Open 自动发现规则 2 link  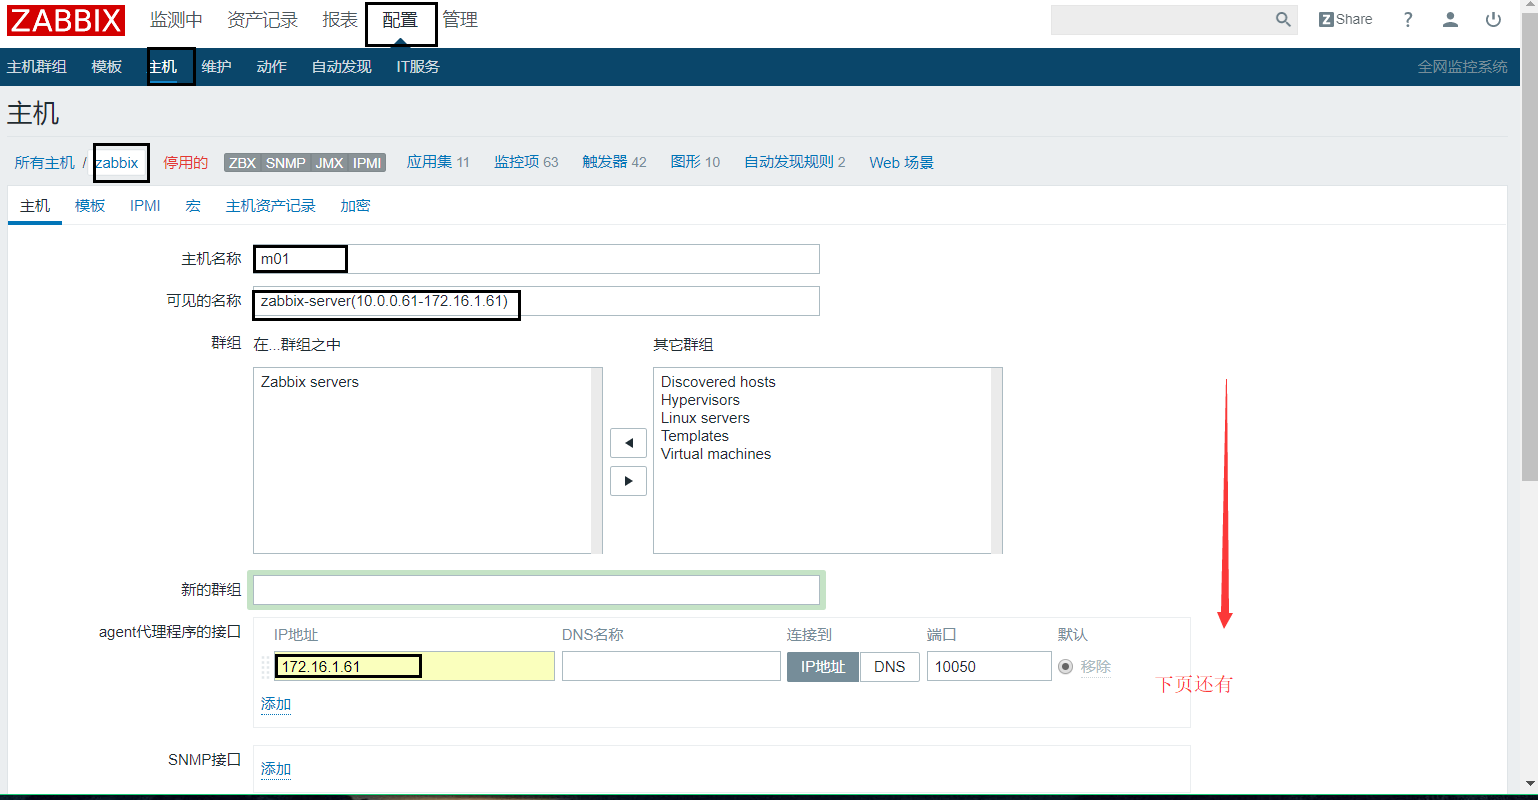coord(795,162)
